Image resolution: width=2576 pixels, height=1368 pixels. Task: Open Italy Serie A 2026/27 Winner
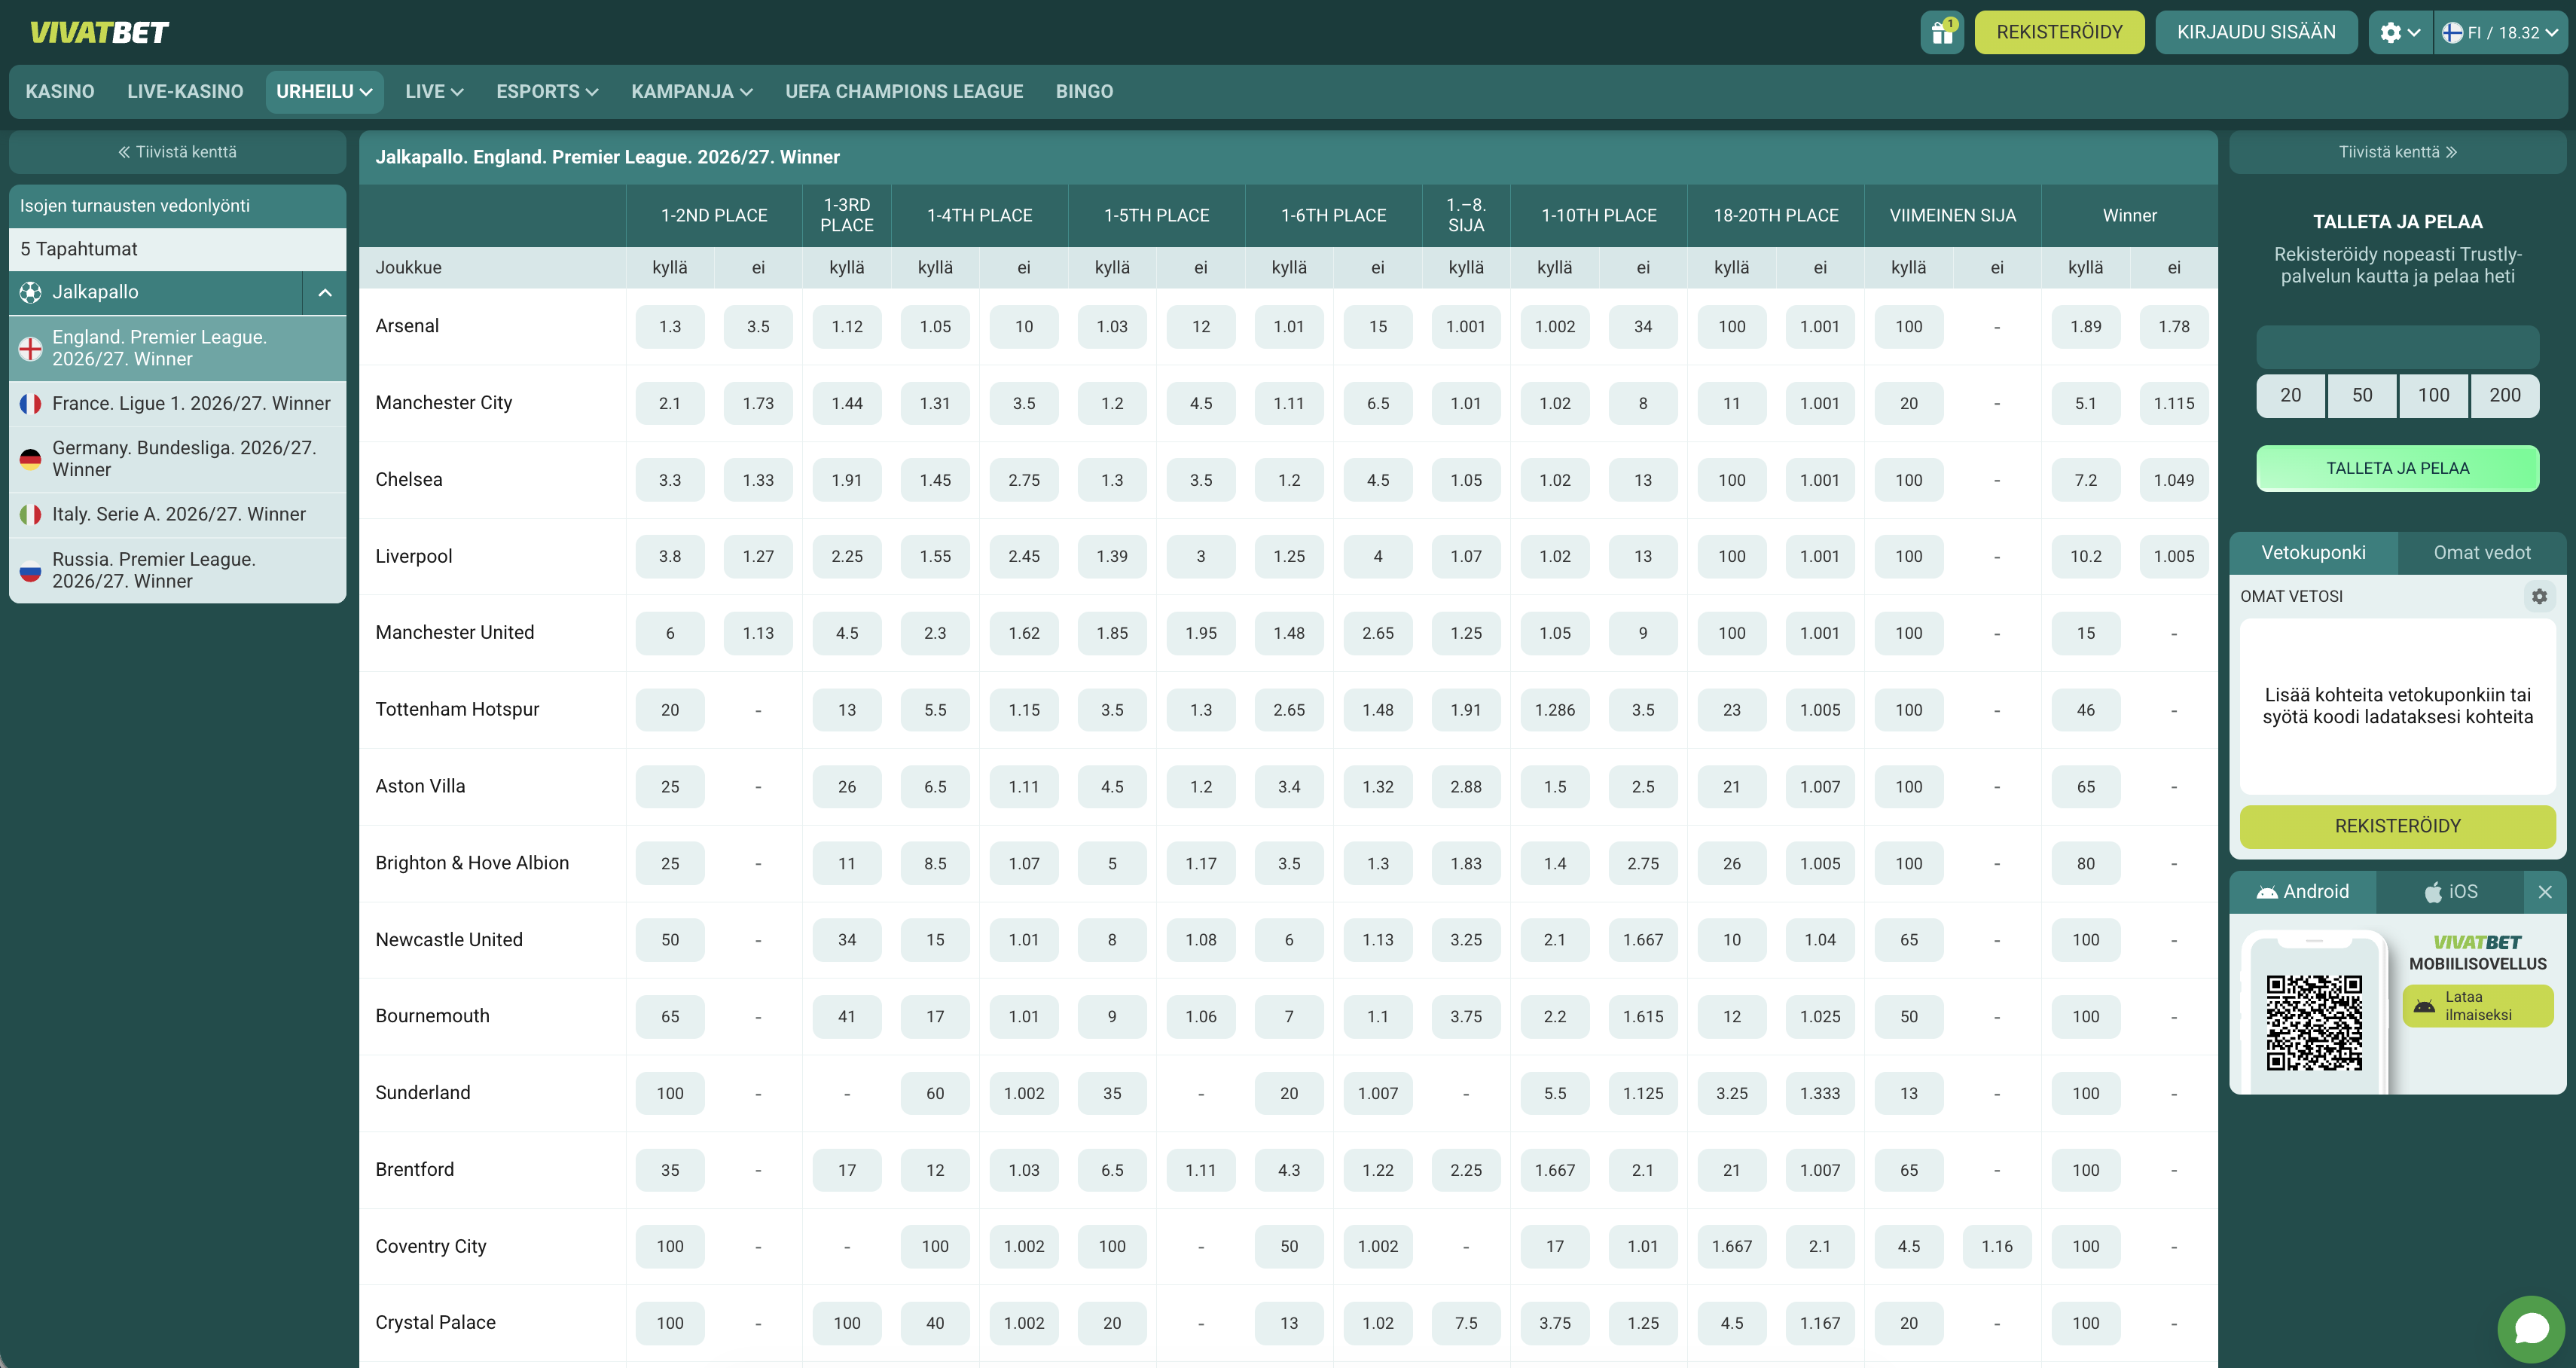[178, 514]
